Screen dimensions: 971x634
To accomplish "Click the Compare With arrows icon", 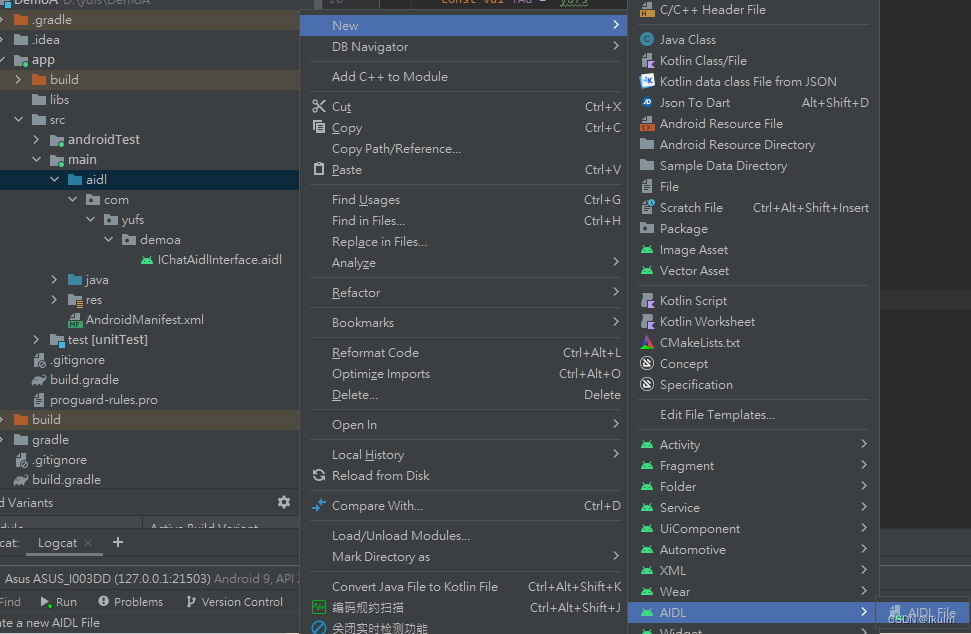I will pos(319,505).
